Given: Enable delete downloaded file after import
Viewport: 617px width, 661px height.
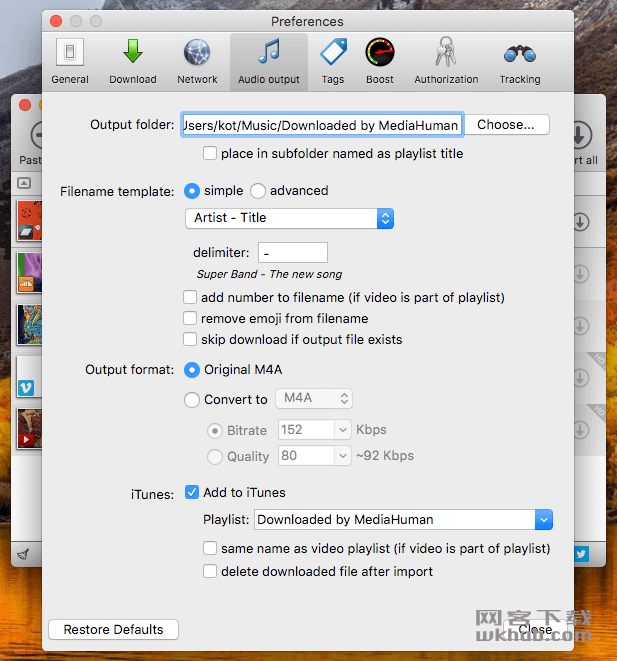Looking at the screenshot, I should point(210,571).
